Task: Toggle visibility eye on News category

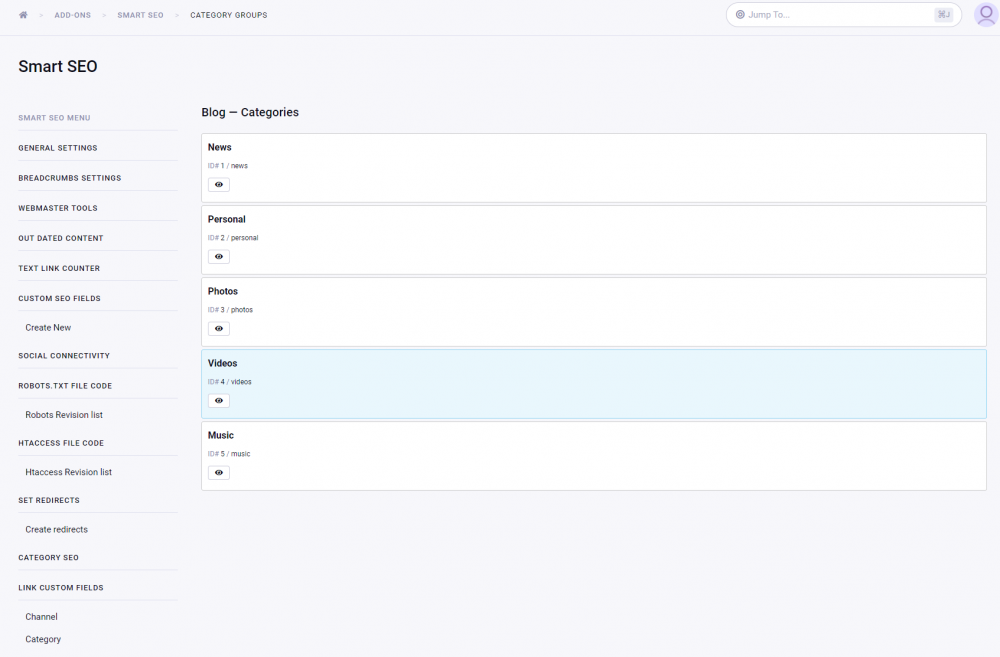Action: click(218, 184)
